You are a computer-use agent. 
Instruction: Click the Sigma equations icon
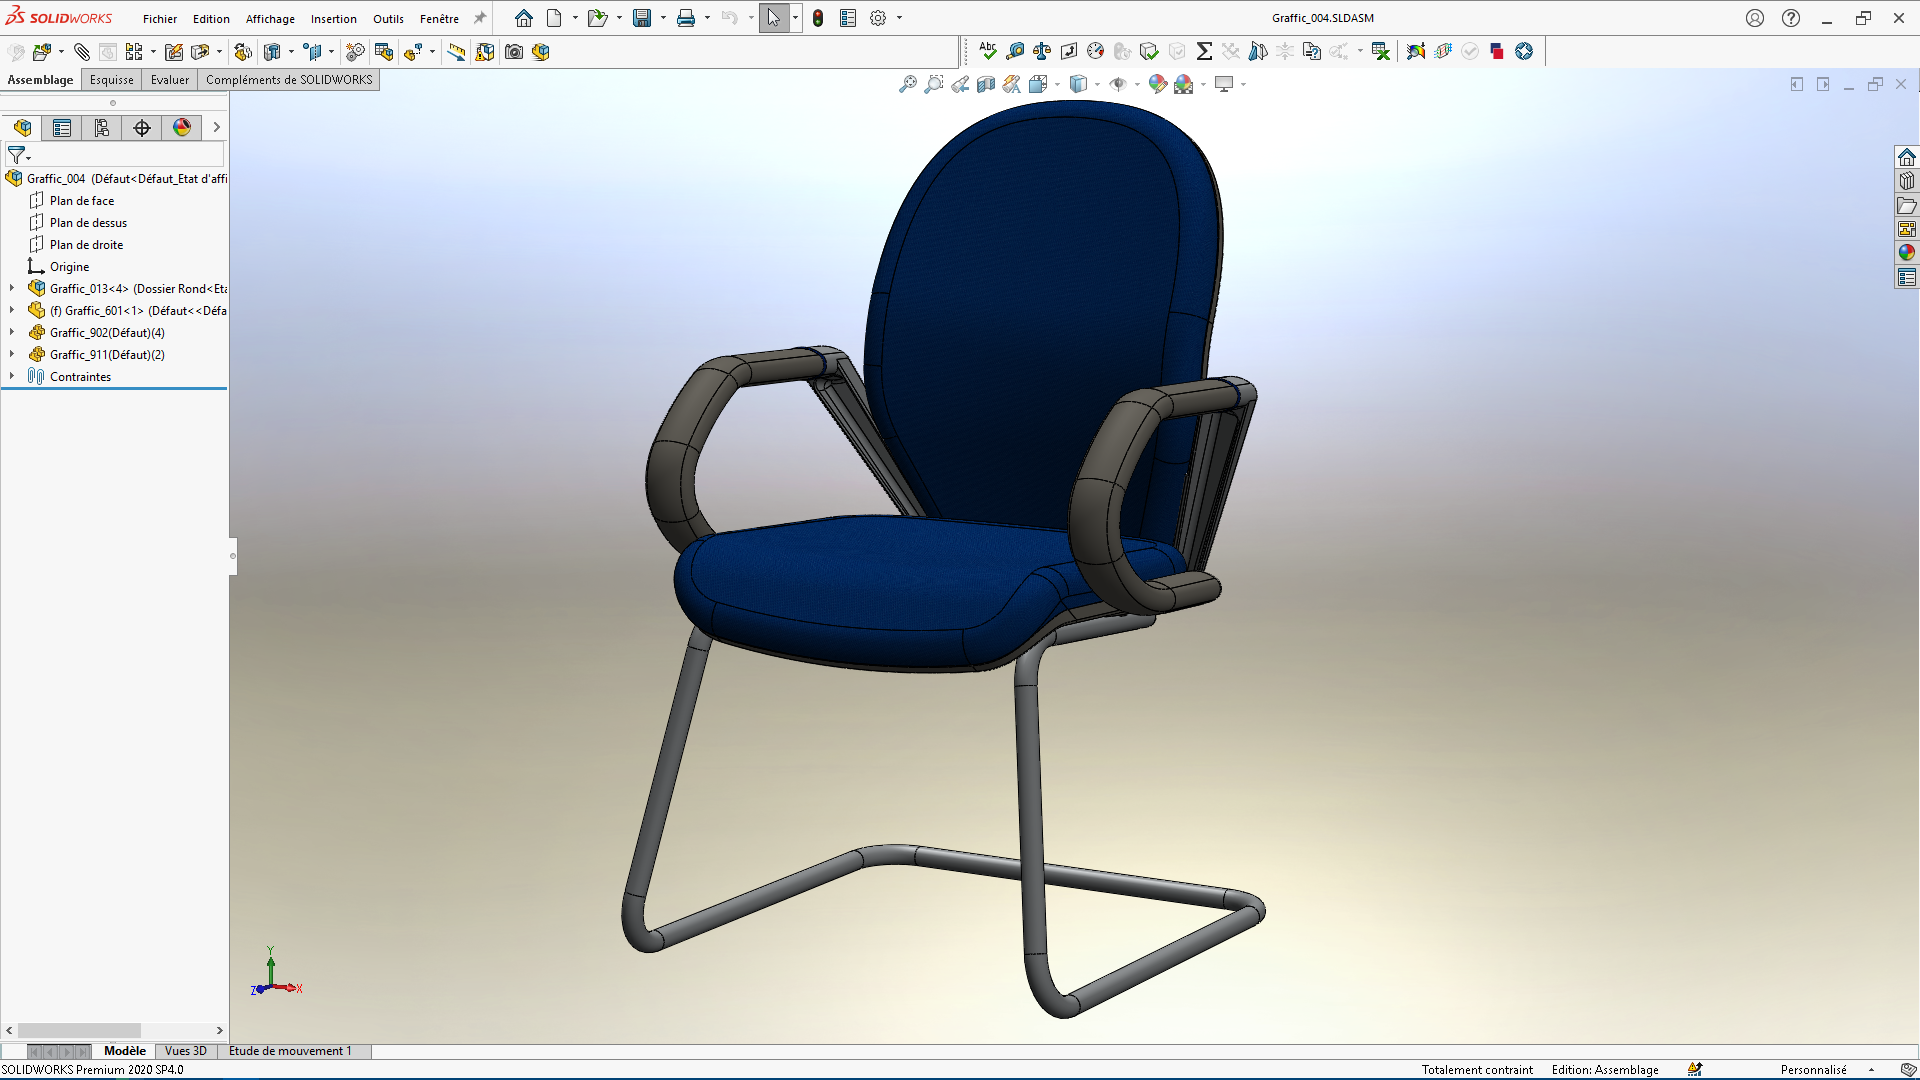[1204, 51]
